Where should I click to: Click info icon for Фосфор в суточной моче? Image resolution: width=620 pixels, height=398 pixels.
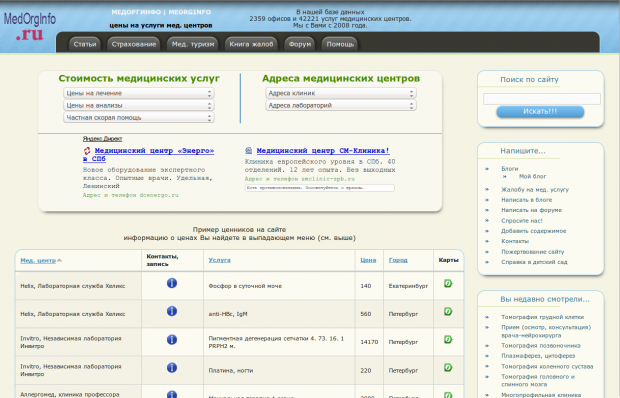pyautogui.click(x=172, y=283)
